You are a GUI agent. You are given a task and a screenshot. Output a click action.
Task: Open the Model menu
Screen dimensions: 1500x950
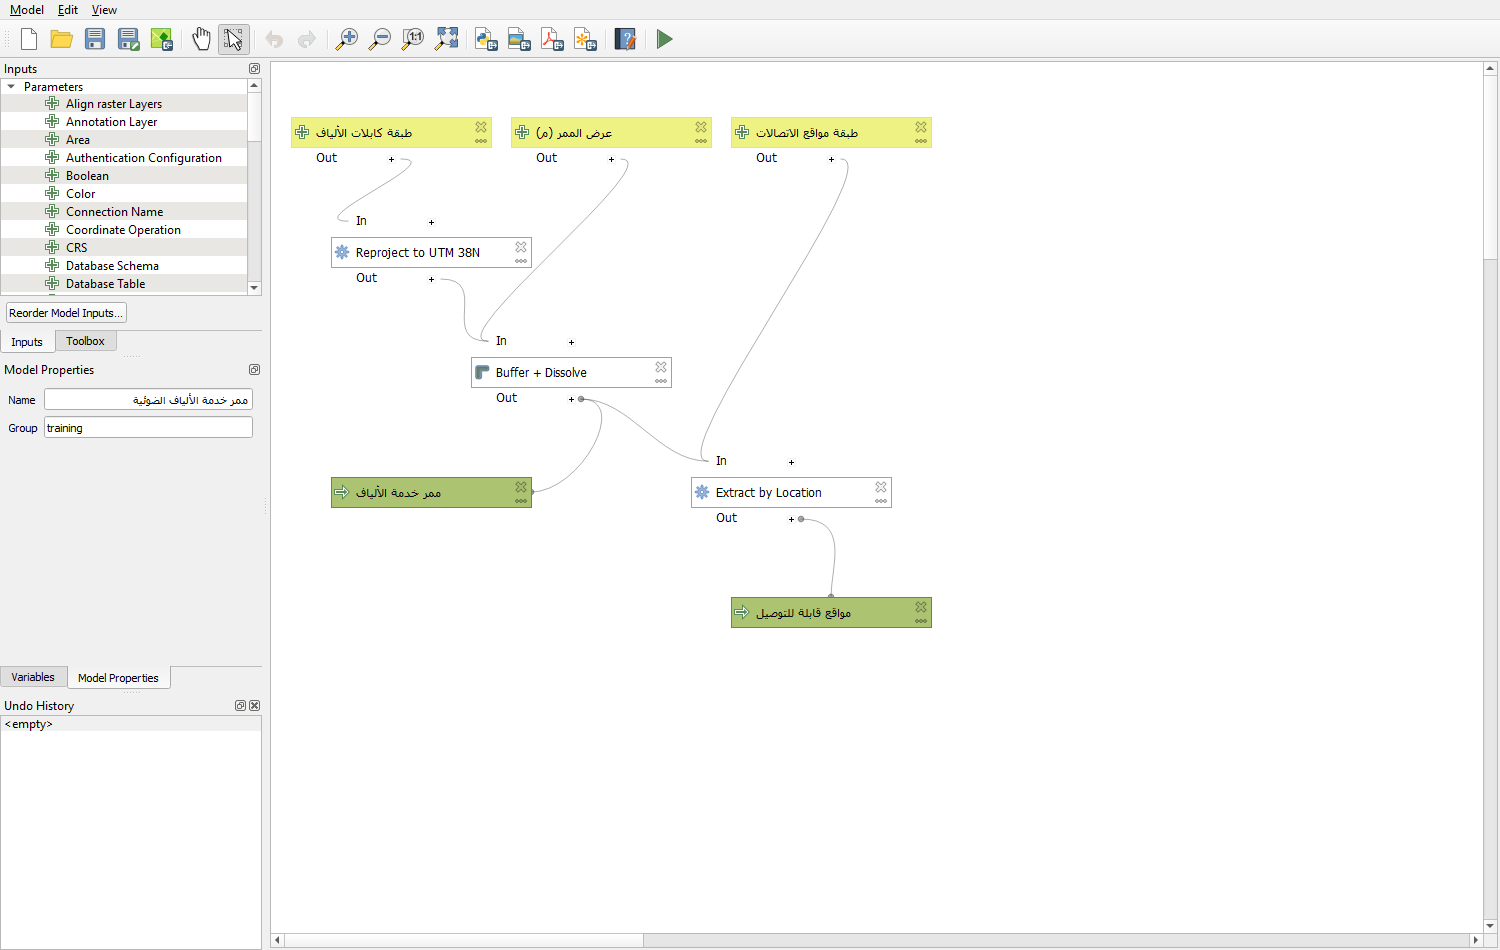27,10
